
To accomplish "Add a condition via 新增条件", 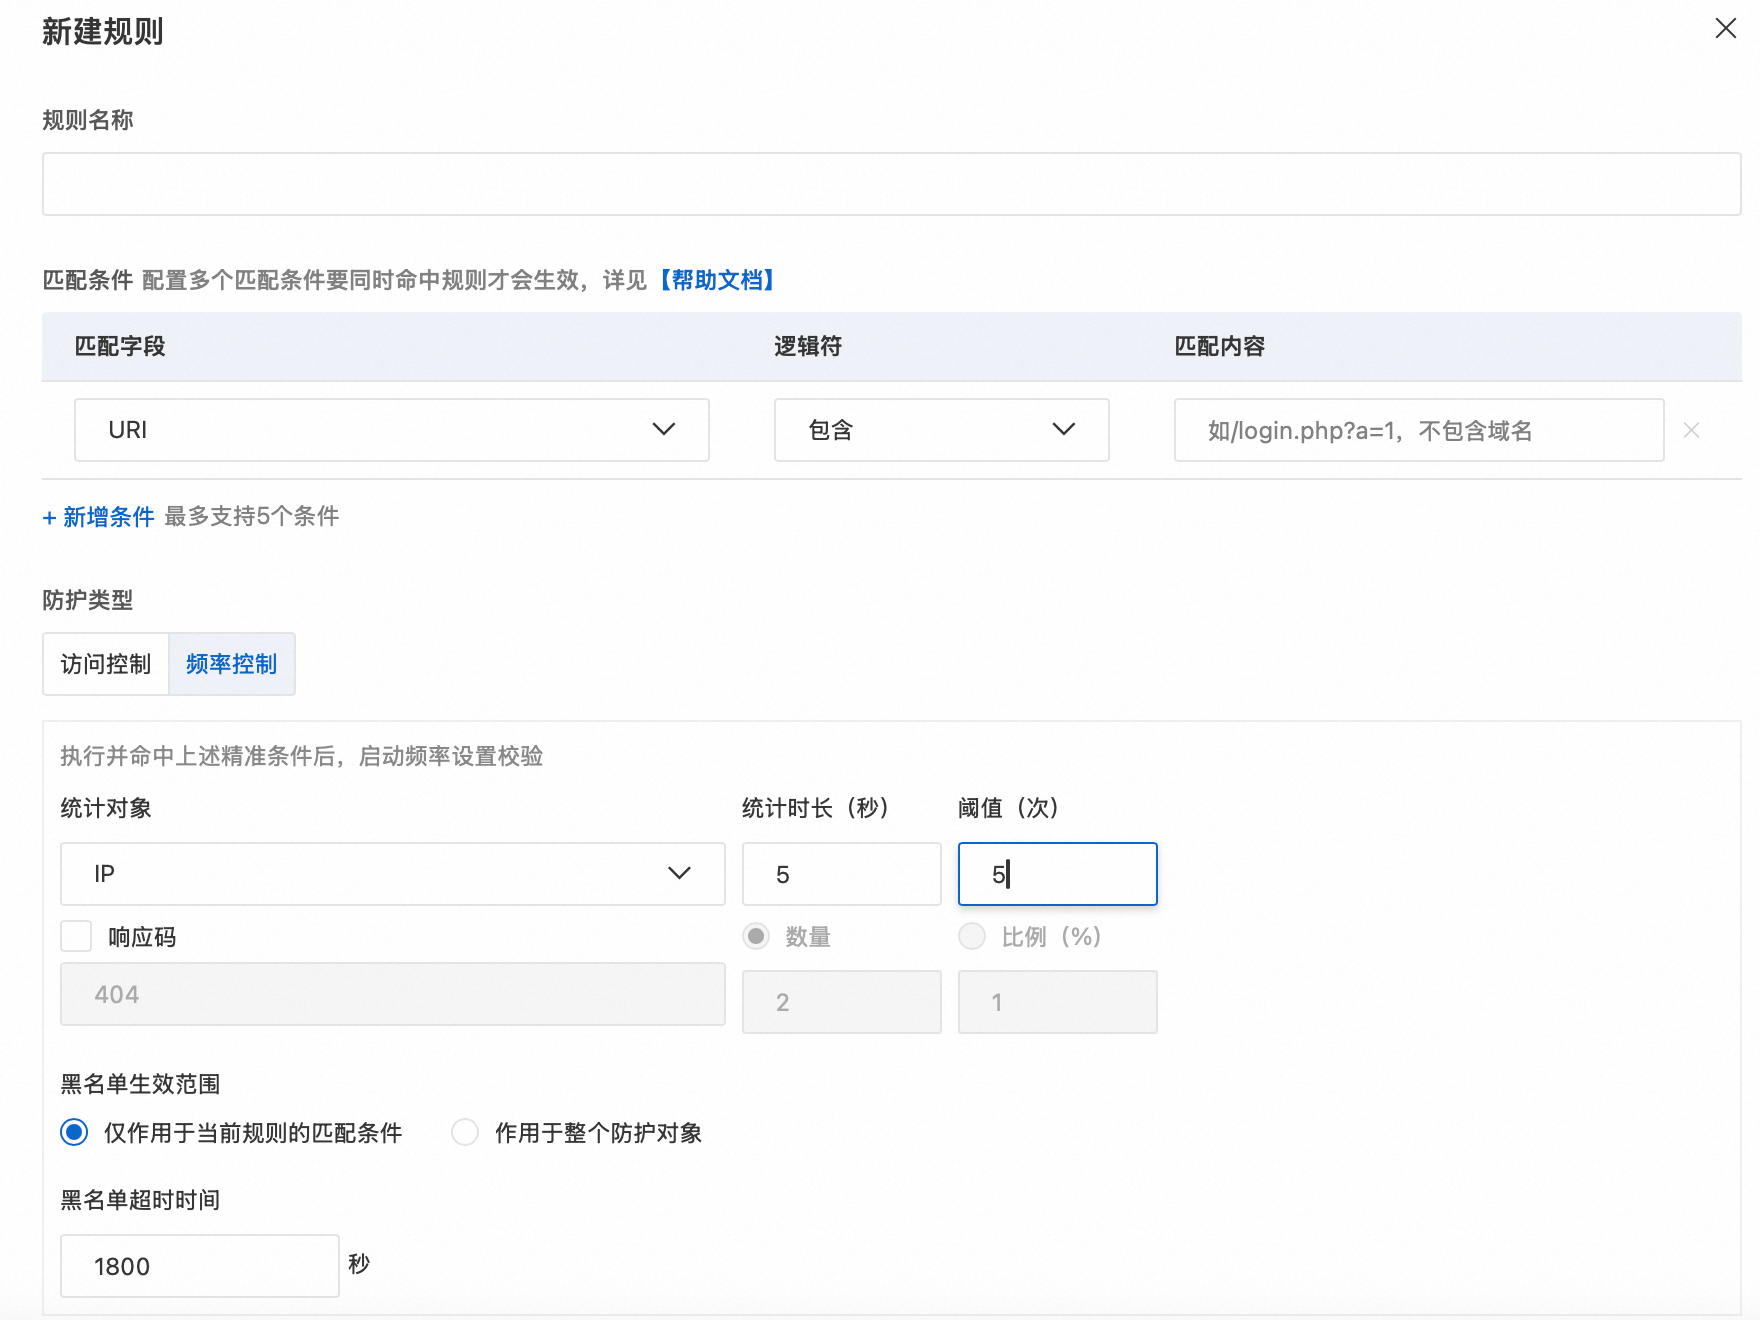I will 99,517.
